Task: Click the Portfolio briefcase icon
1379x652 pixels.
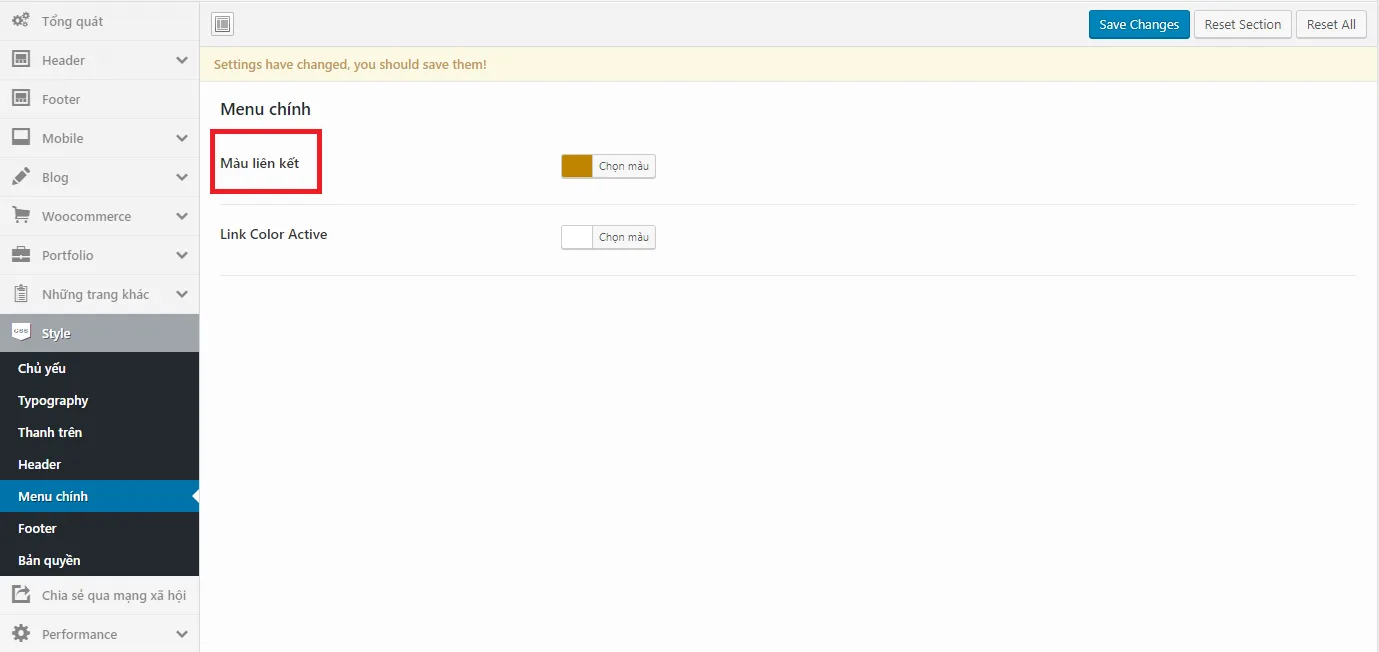Action: coord(20,255)
